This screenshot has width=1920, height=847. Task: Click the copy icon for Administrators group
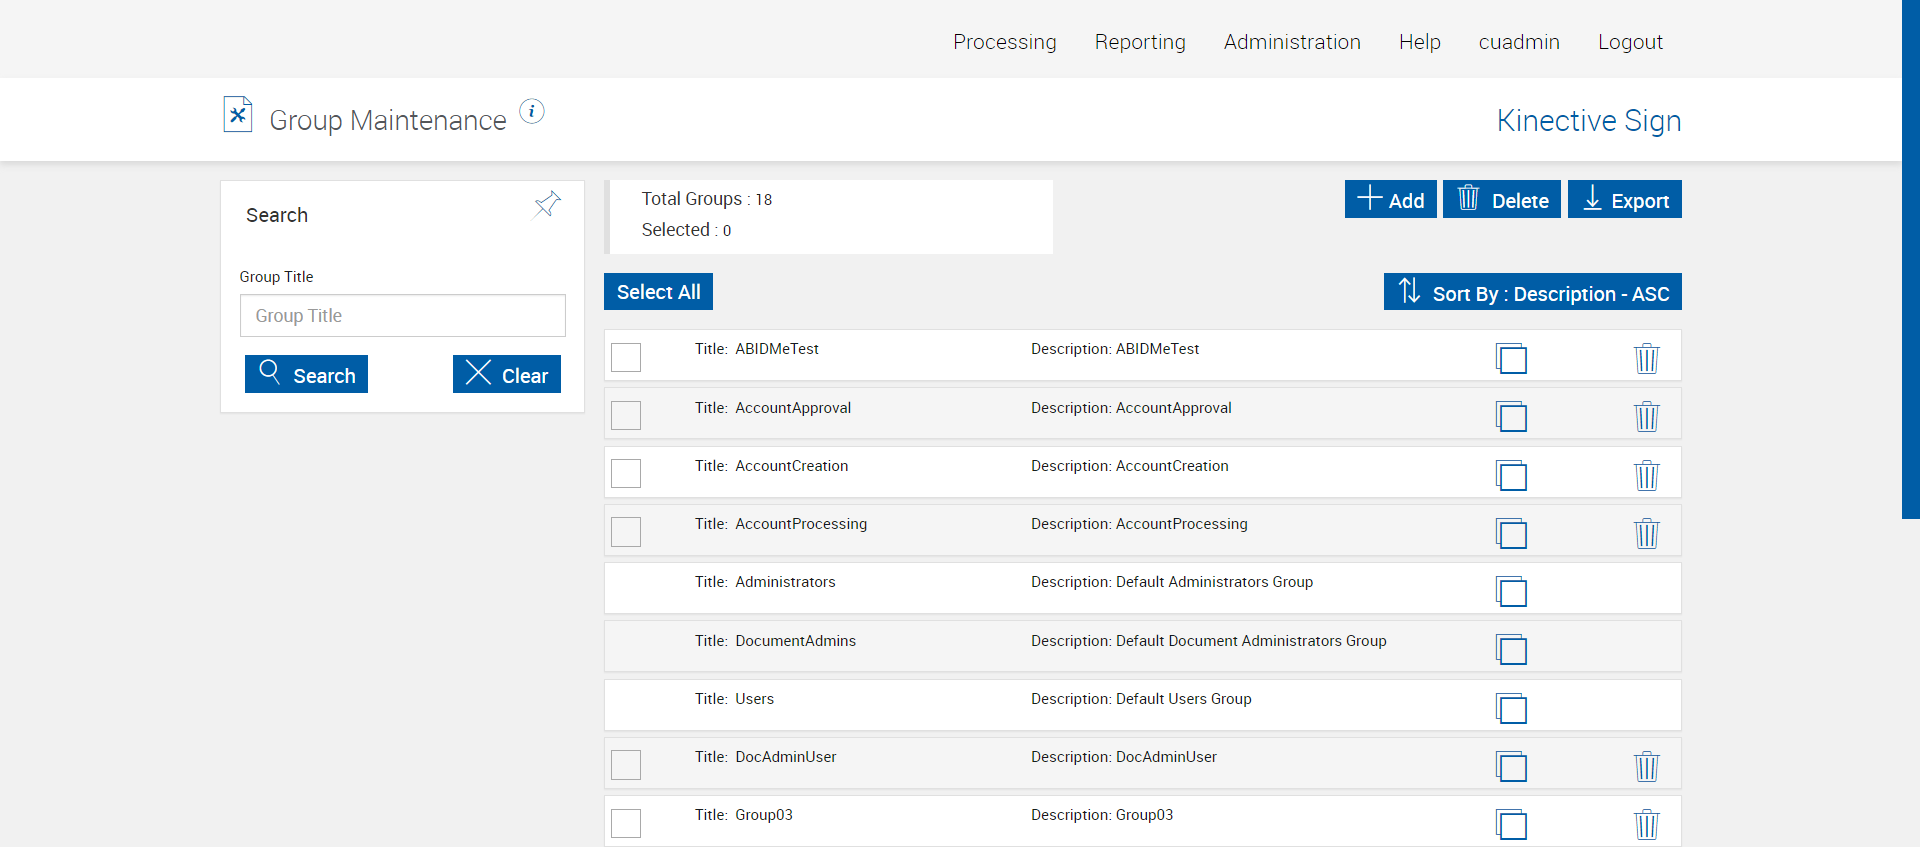coord(1511,591)
